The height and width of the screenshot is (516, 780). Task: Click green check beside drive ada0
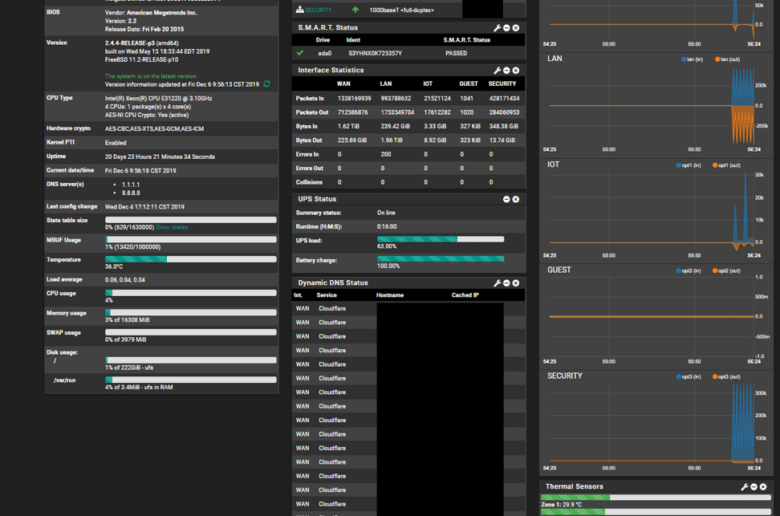click(x=300, y=53)
